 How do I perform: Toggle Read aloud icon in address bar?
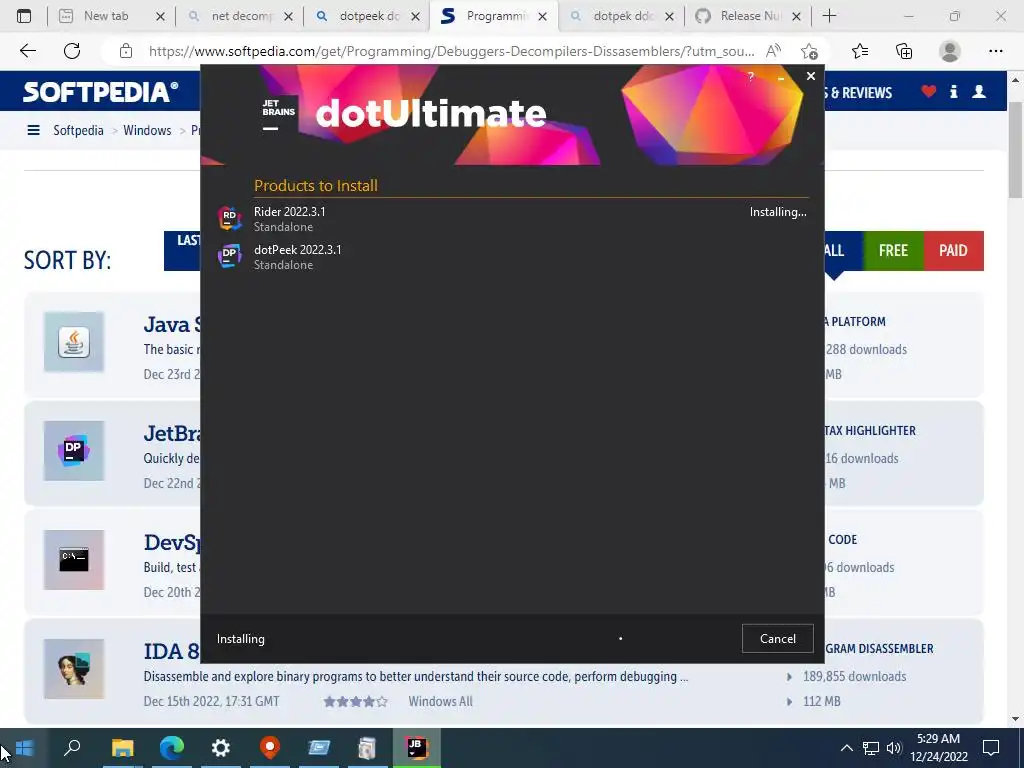(x=773, y=51)
